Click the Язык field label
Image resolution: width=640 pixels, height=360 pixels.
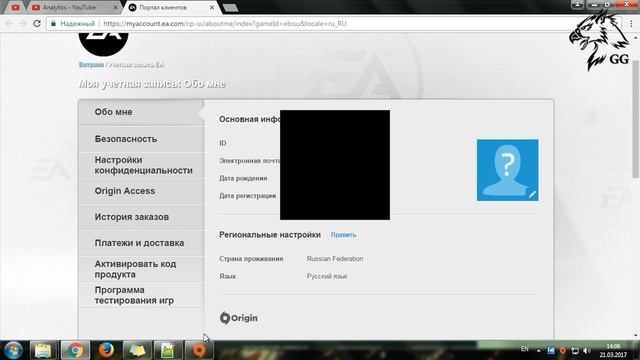(227, 276)
